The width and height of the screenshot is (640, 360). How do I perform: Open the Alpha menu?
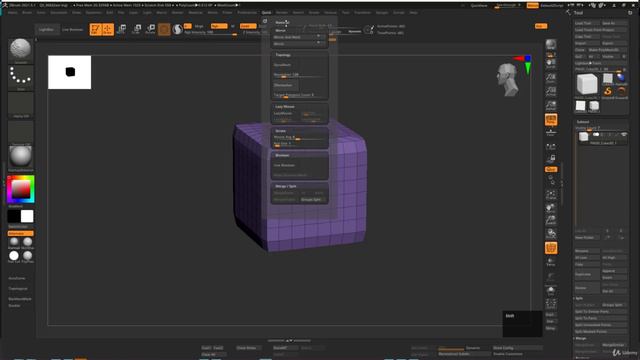pyautogui.click(x=13, y=13)
